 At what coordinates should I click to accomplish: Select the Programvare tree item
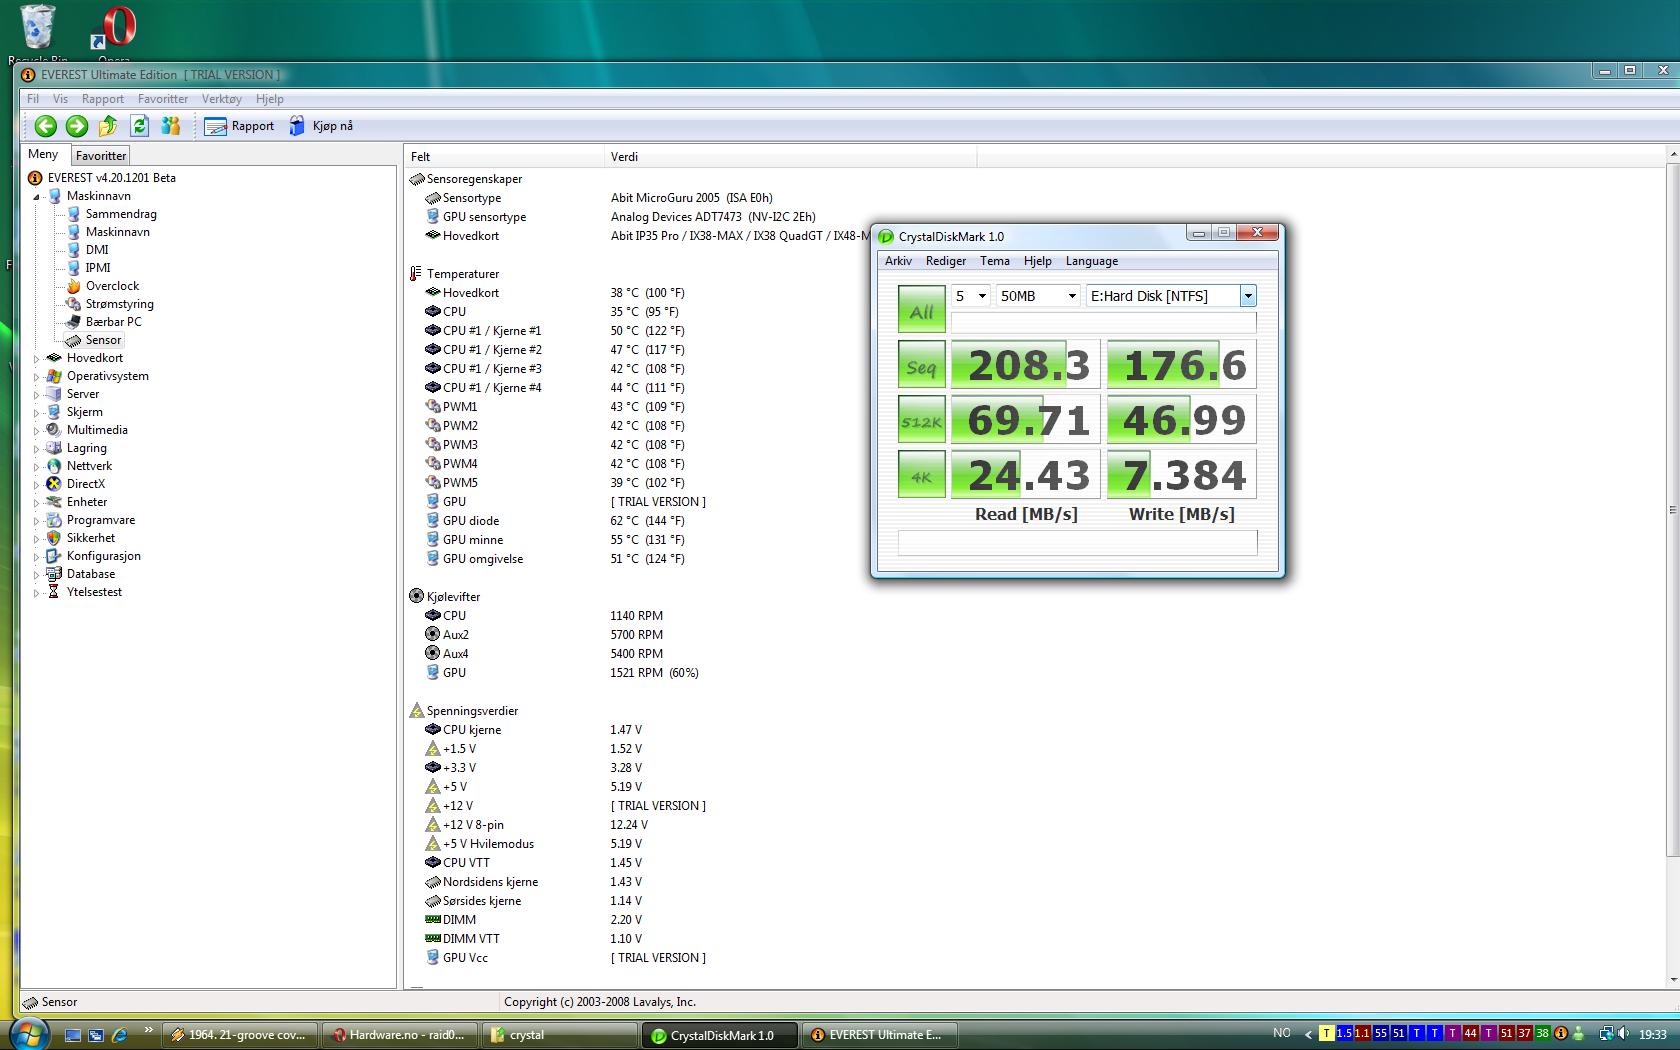[101, 520]
